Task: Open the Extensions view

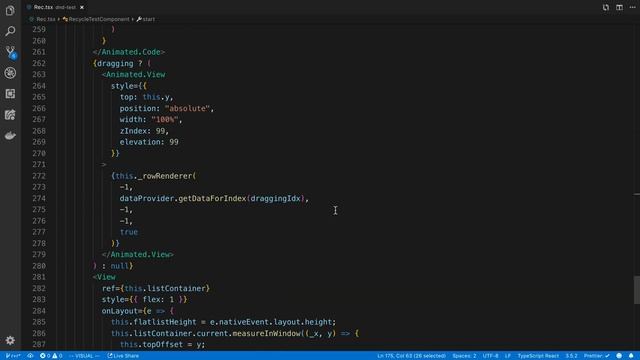Action: tap(10, 93)
